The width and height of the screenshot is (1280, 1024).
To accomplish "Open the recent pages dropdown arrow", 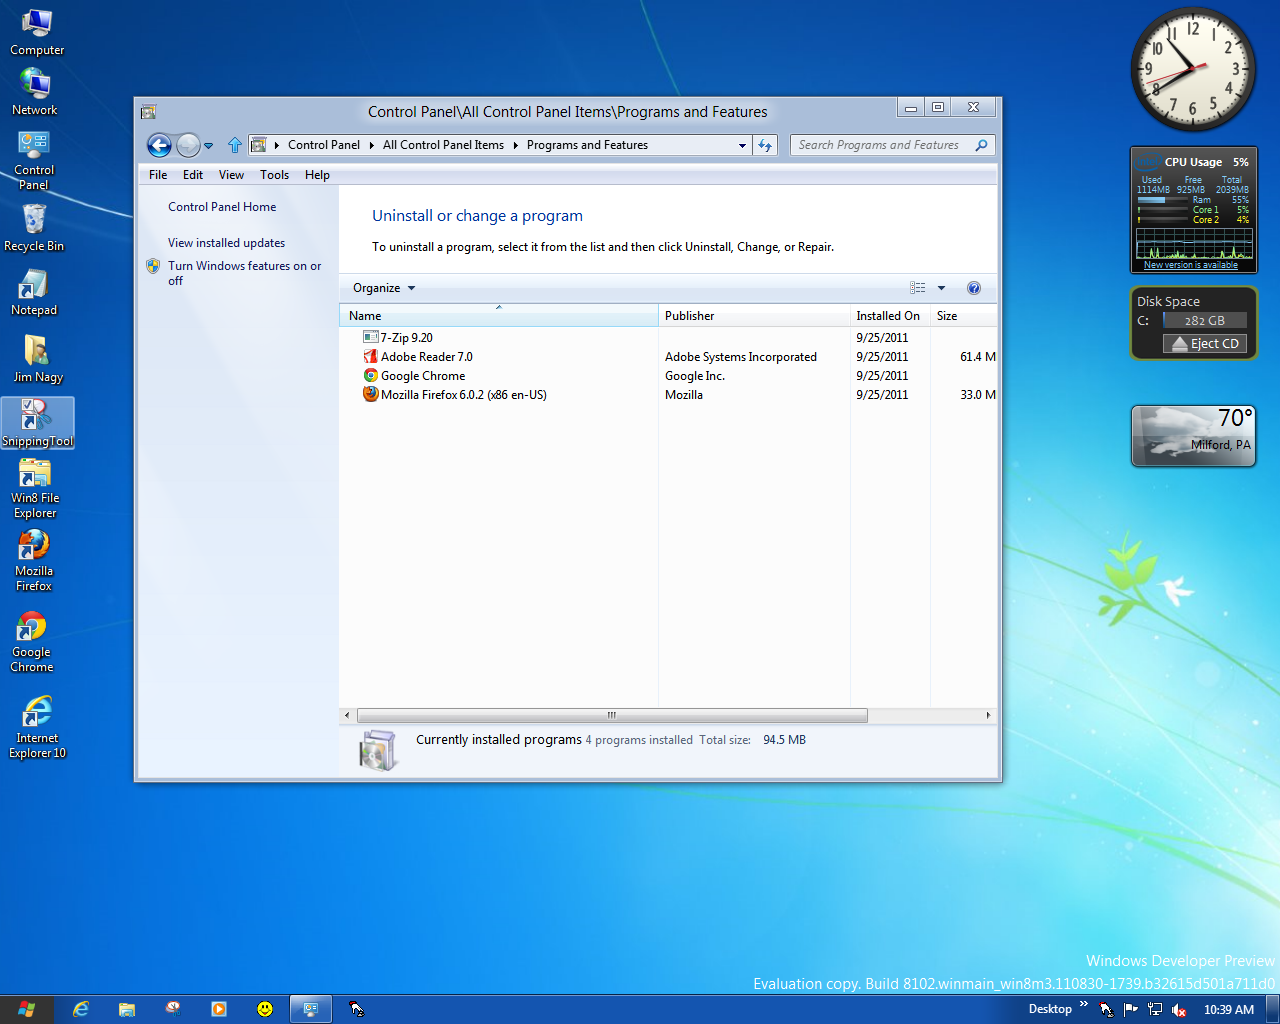I will [x=208, y=146].
